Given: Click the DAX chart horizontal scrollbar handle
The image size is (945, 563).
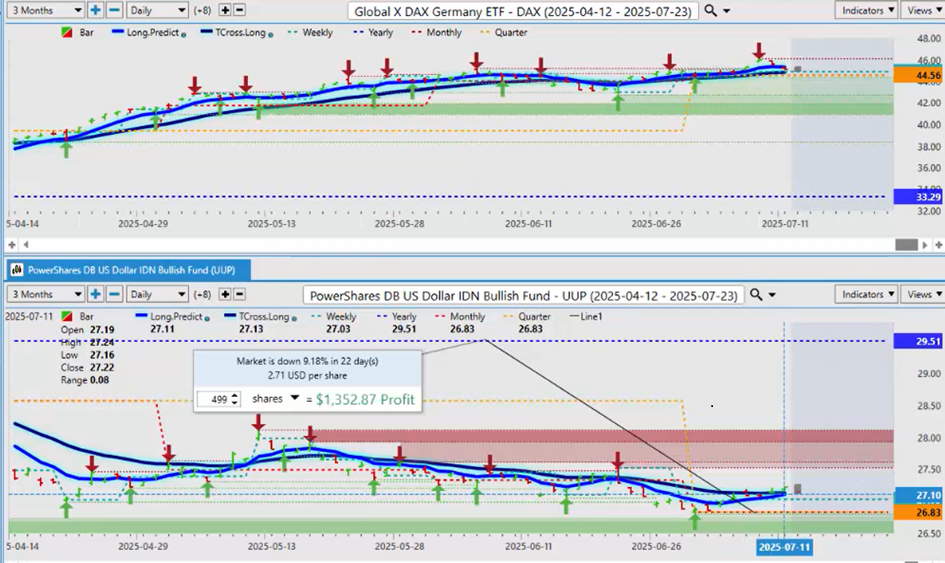Looking at the screenshot, I should [906, 244].
